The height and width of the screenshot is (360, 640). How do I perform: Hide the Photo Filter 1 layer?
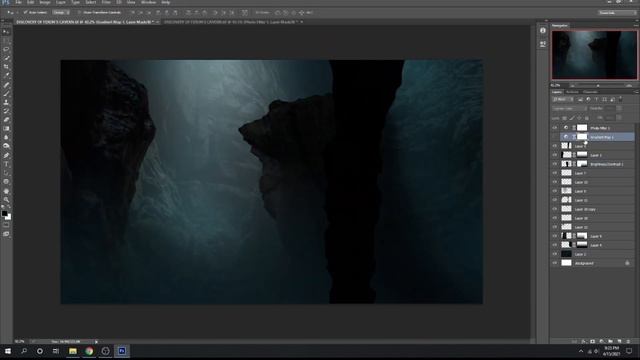tap(555, 128)
